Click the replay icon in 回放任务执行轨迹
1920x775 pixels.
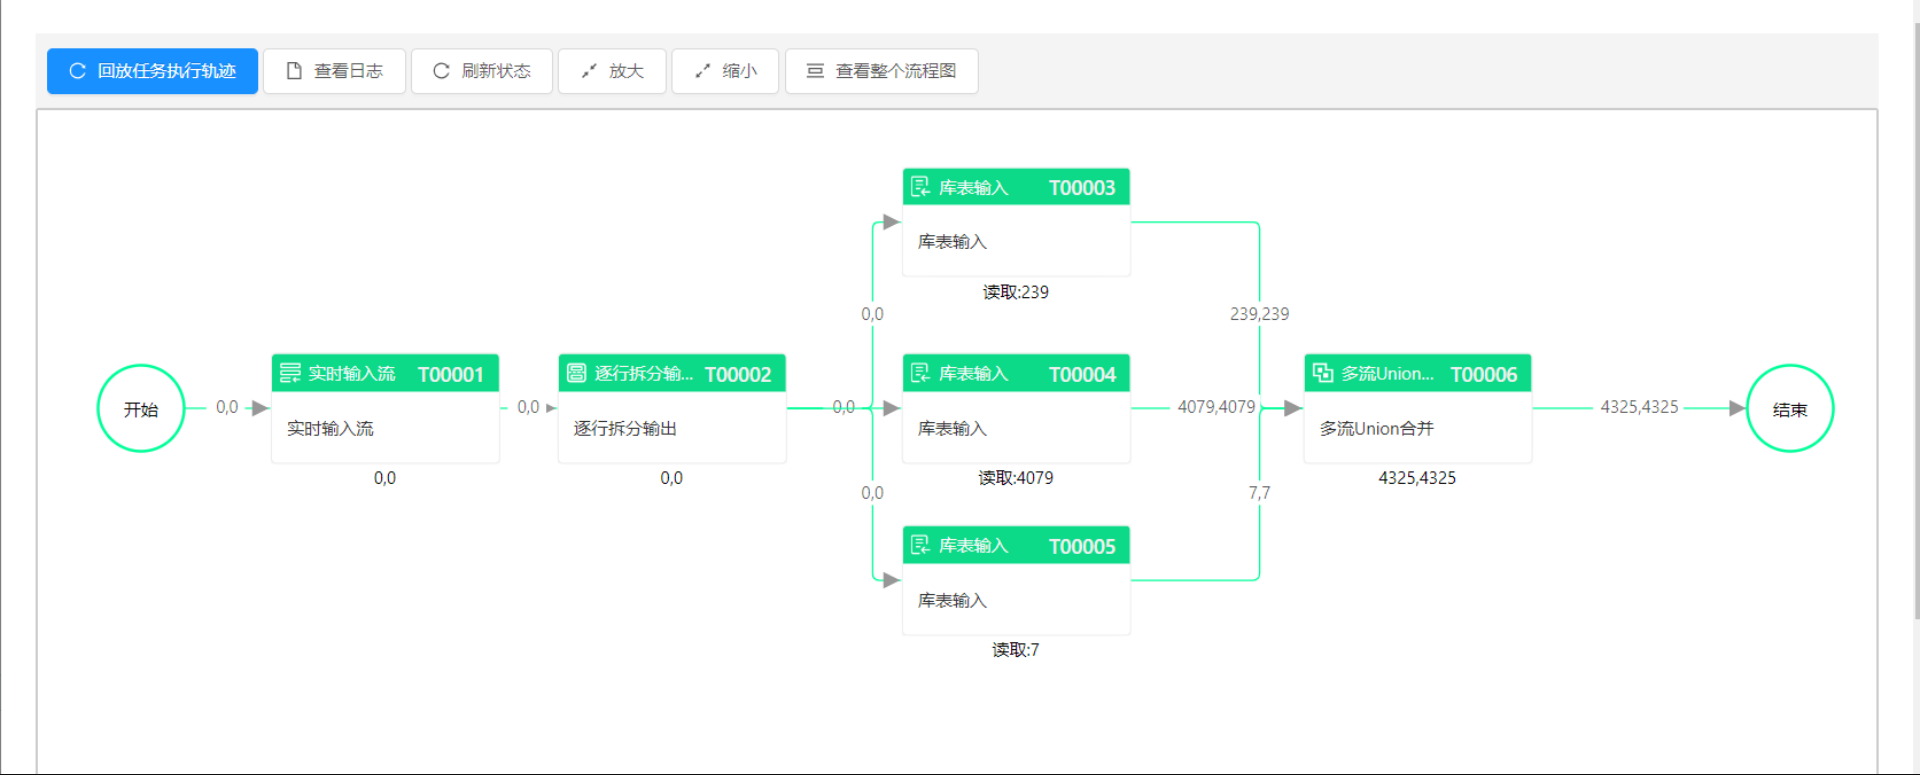pos(77,71)
